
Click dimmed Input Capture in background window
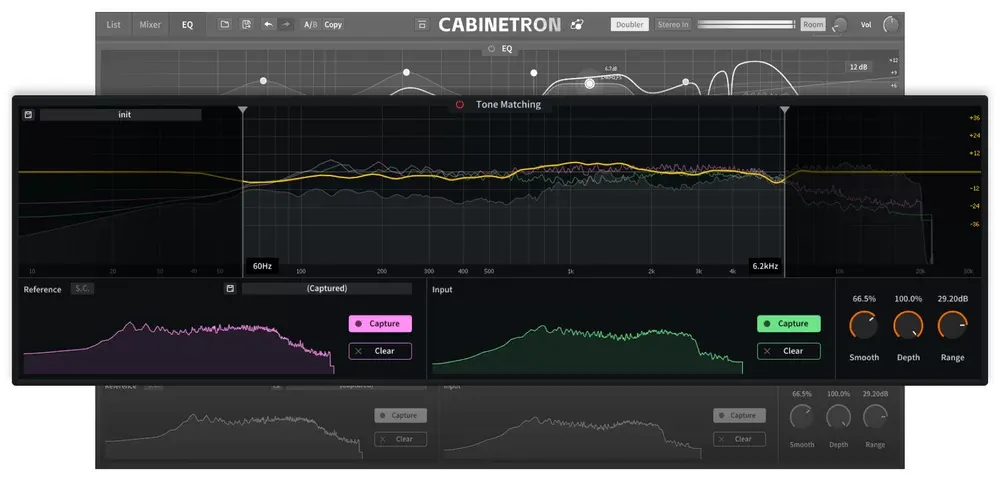tap(739, 415)
